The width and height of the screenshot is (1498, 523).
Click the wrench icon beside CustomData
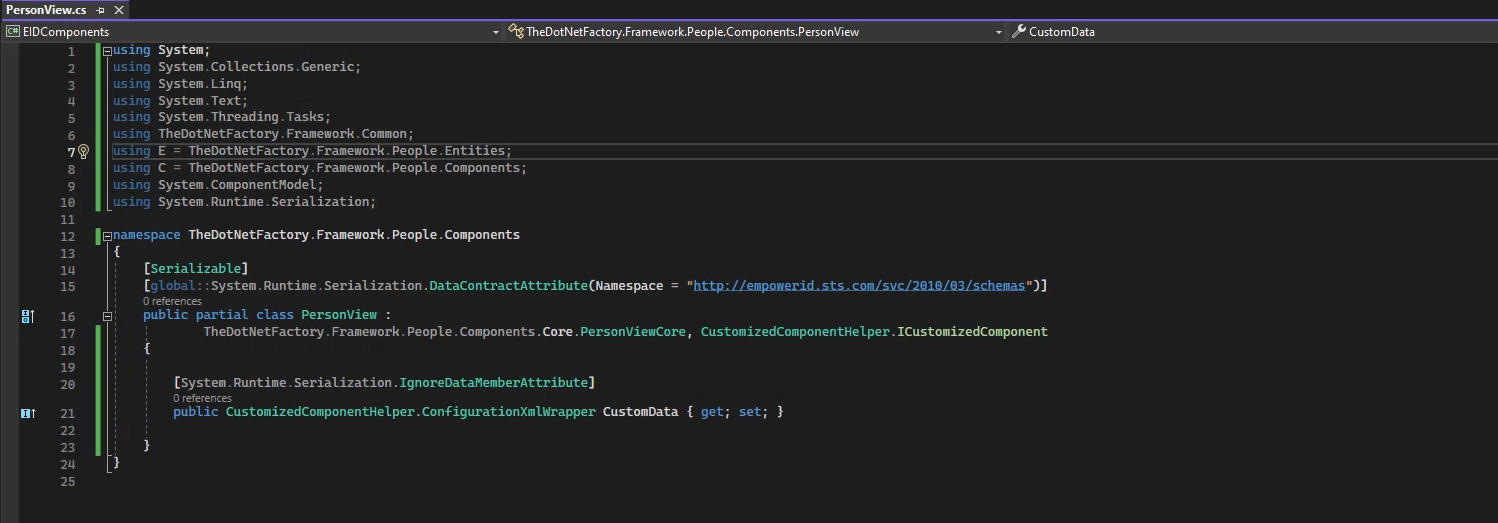coord(1018,32)
